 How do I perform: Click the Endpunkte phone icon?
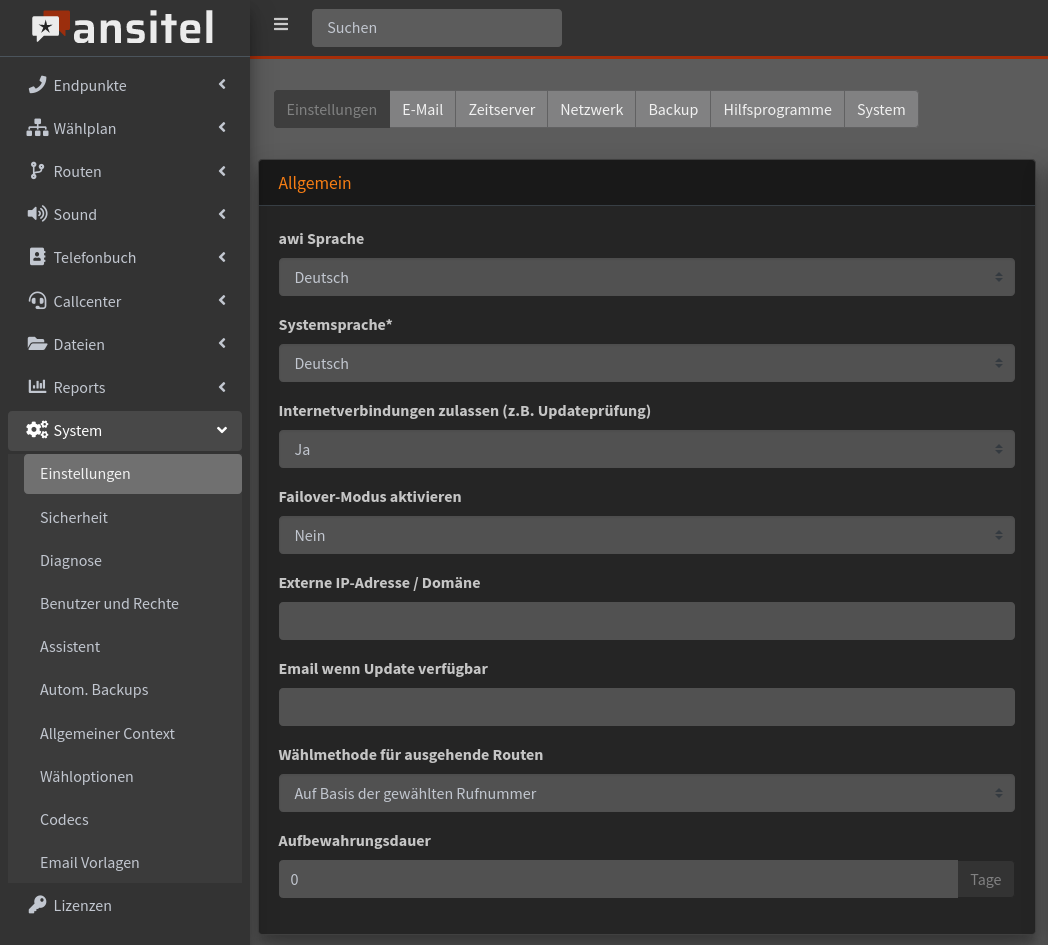pos(37,85)
